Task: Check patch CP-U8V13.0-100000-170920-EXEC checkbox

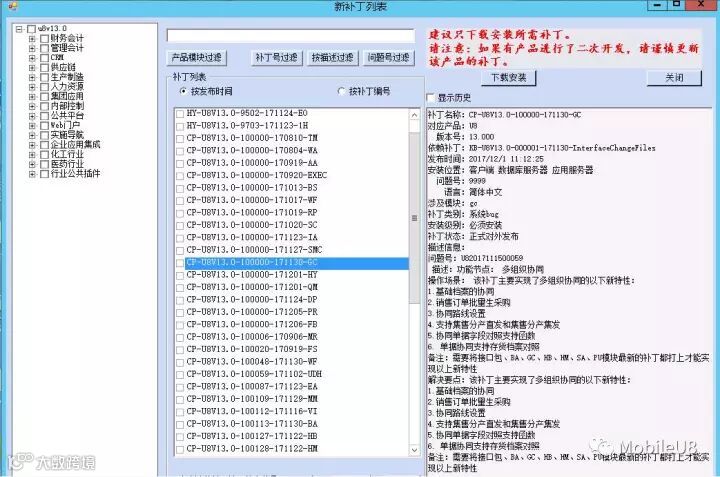Action: point(180,176)
